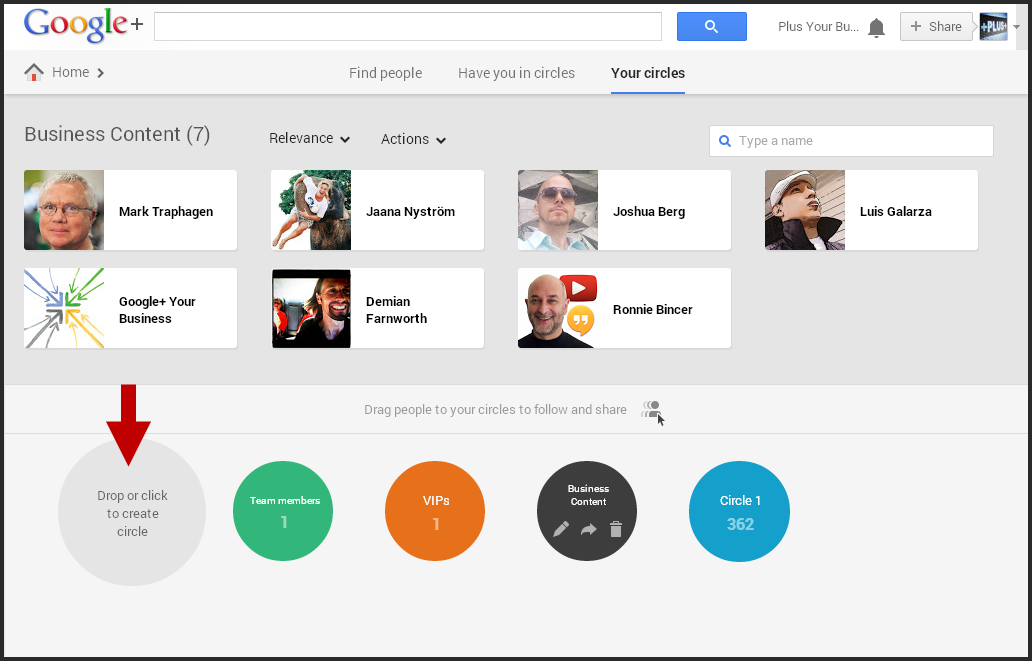Screen dimensions: 1032x661
Task: Open the profile avatar in top bar
Action: 993,27
